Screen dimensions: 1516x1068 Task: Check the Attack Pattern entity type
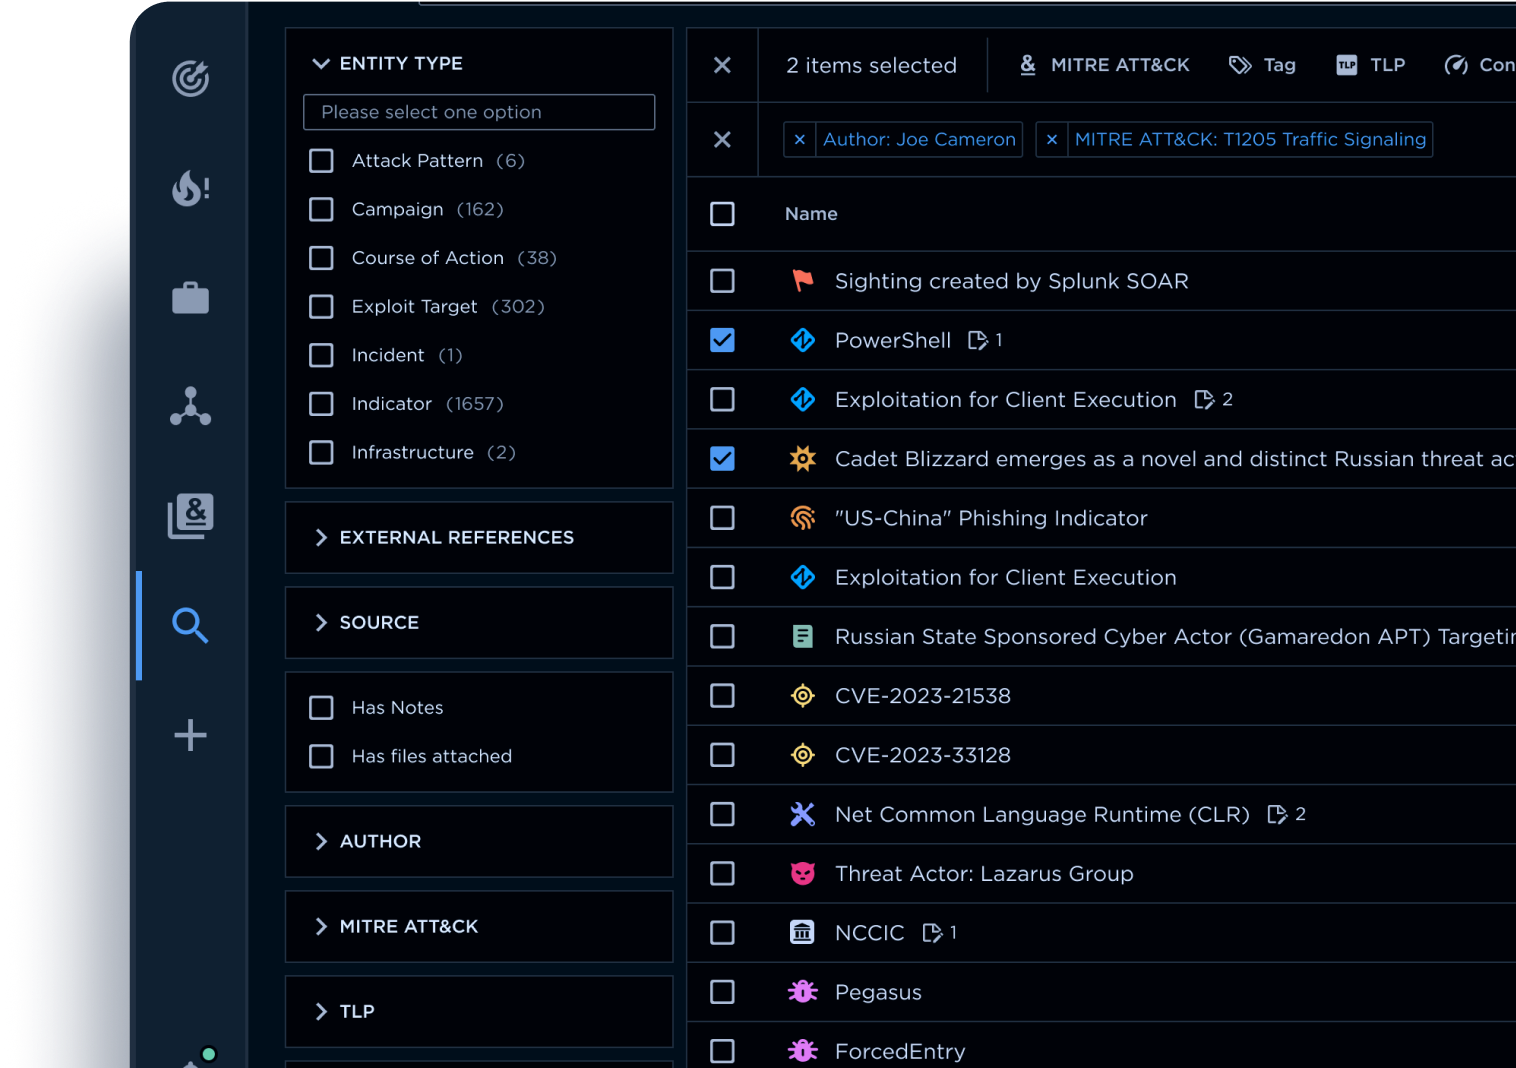pos(321,161)
